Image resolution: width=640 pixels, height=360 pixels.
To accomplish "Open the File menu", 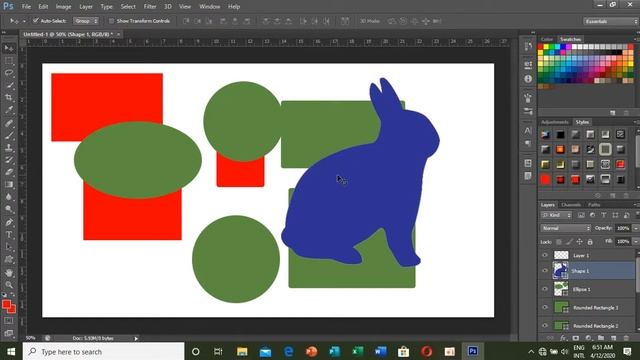I will (26, 7).
